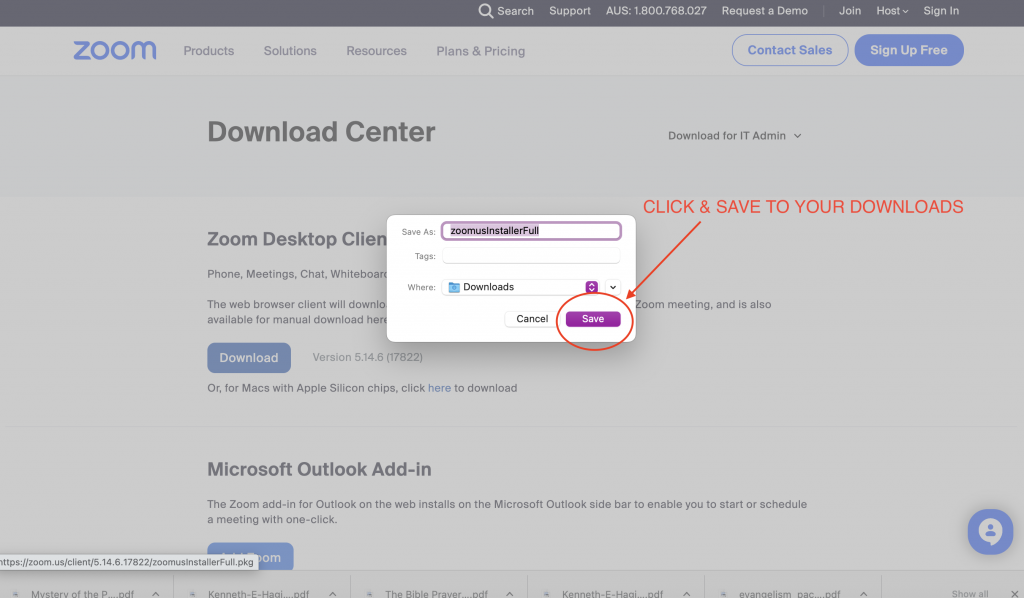Open the Zoom logo home link
This screenshot has width=1024, height=598.
pos(115,50)
